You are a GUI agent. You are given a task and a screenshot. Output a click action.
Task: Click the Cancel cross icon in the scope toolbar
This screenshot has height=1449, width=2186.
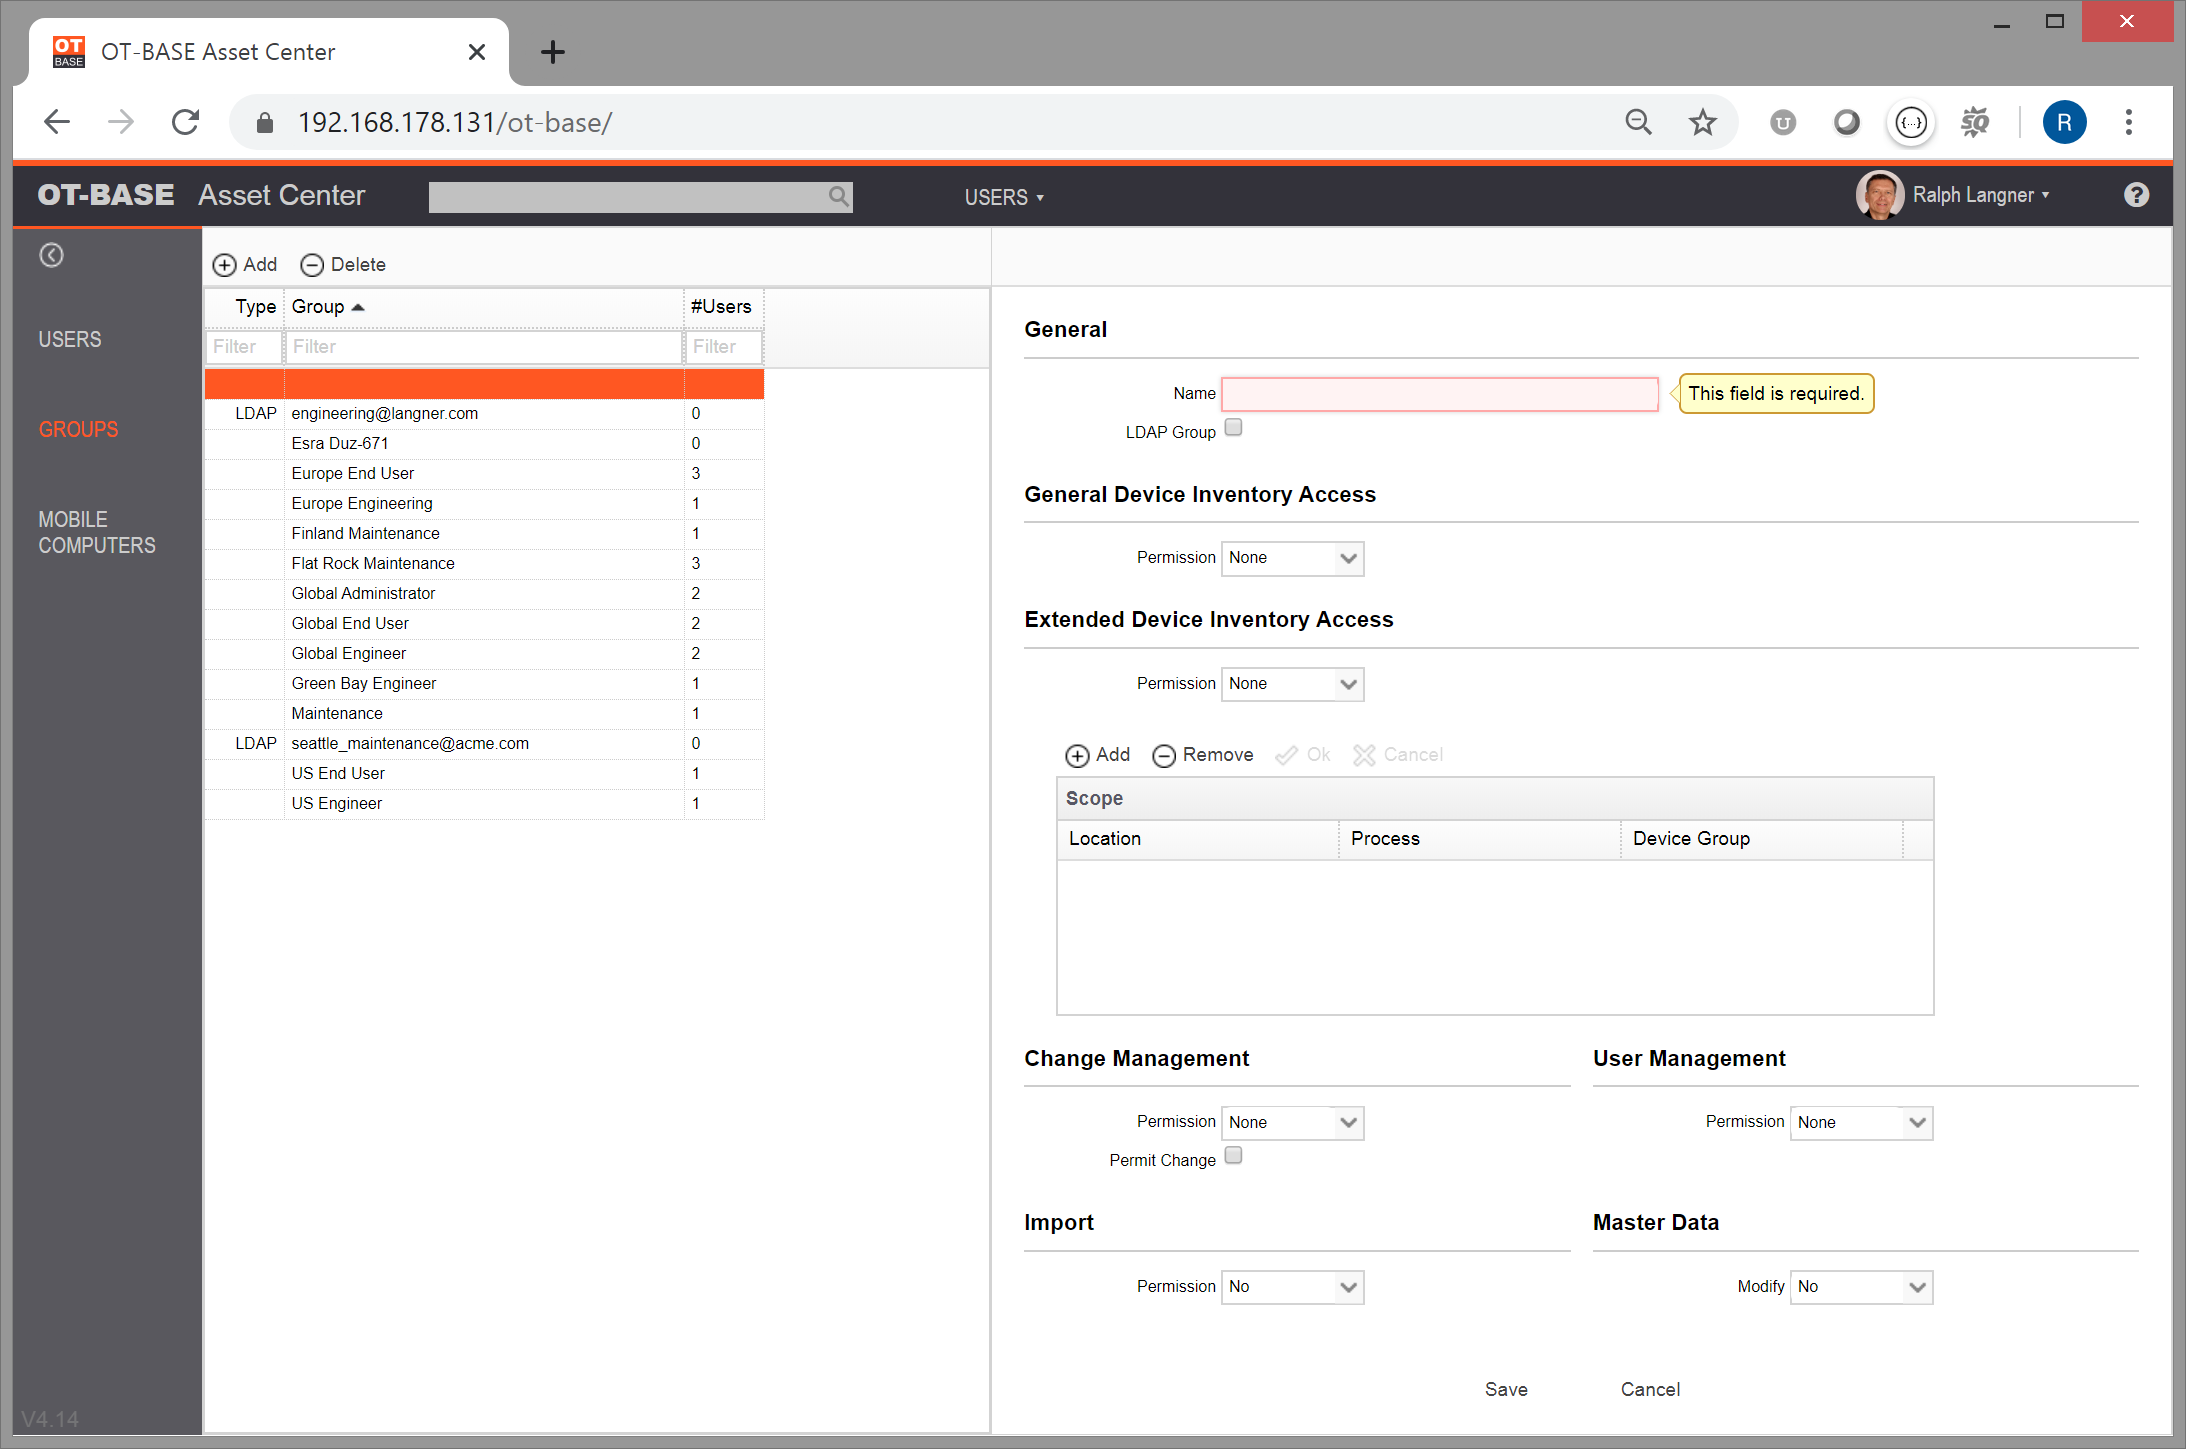tap(1364, 755)
